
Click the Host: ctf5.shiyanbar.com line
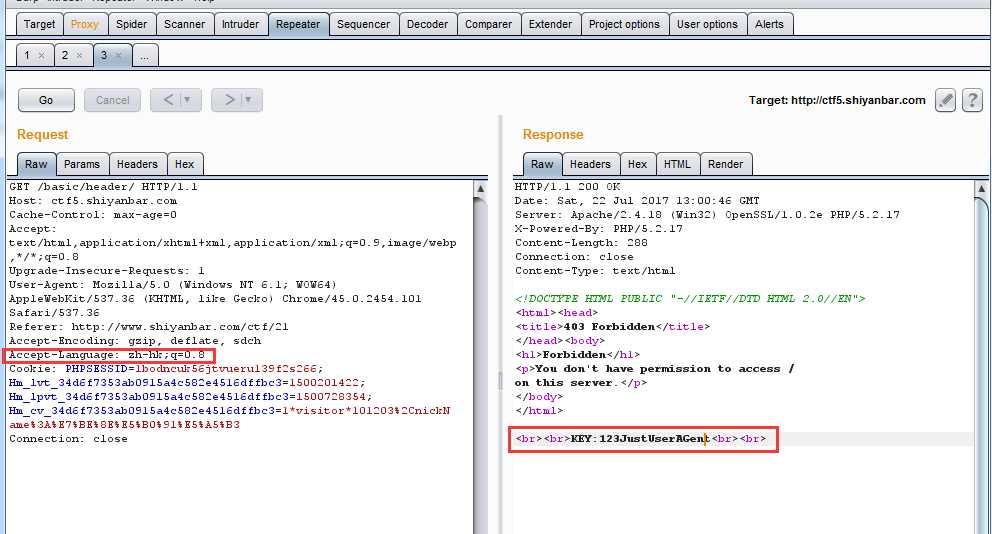(93, 201)
